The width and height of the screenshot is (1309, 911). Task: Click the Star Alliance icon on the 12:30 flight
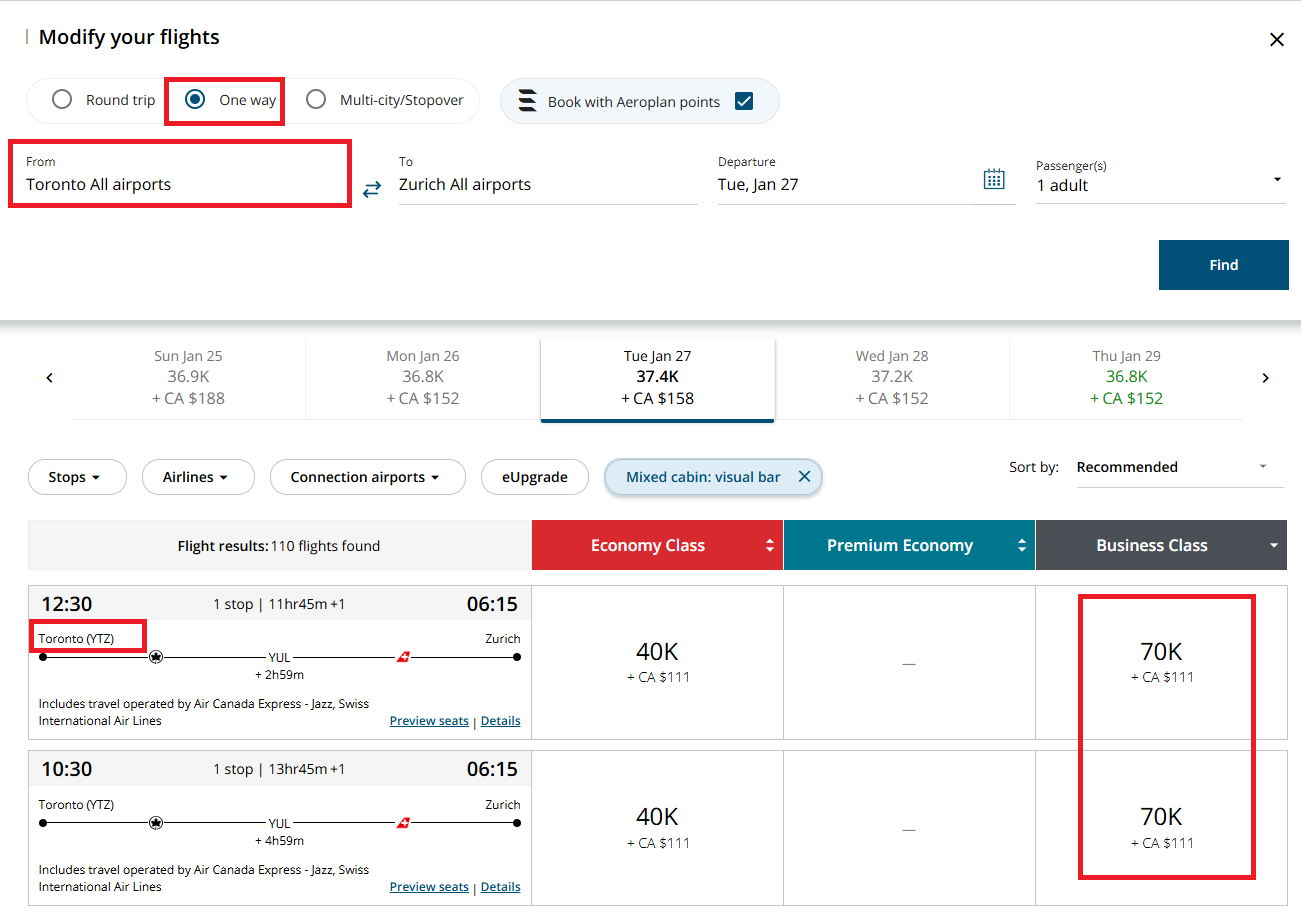coord(156,657)
